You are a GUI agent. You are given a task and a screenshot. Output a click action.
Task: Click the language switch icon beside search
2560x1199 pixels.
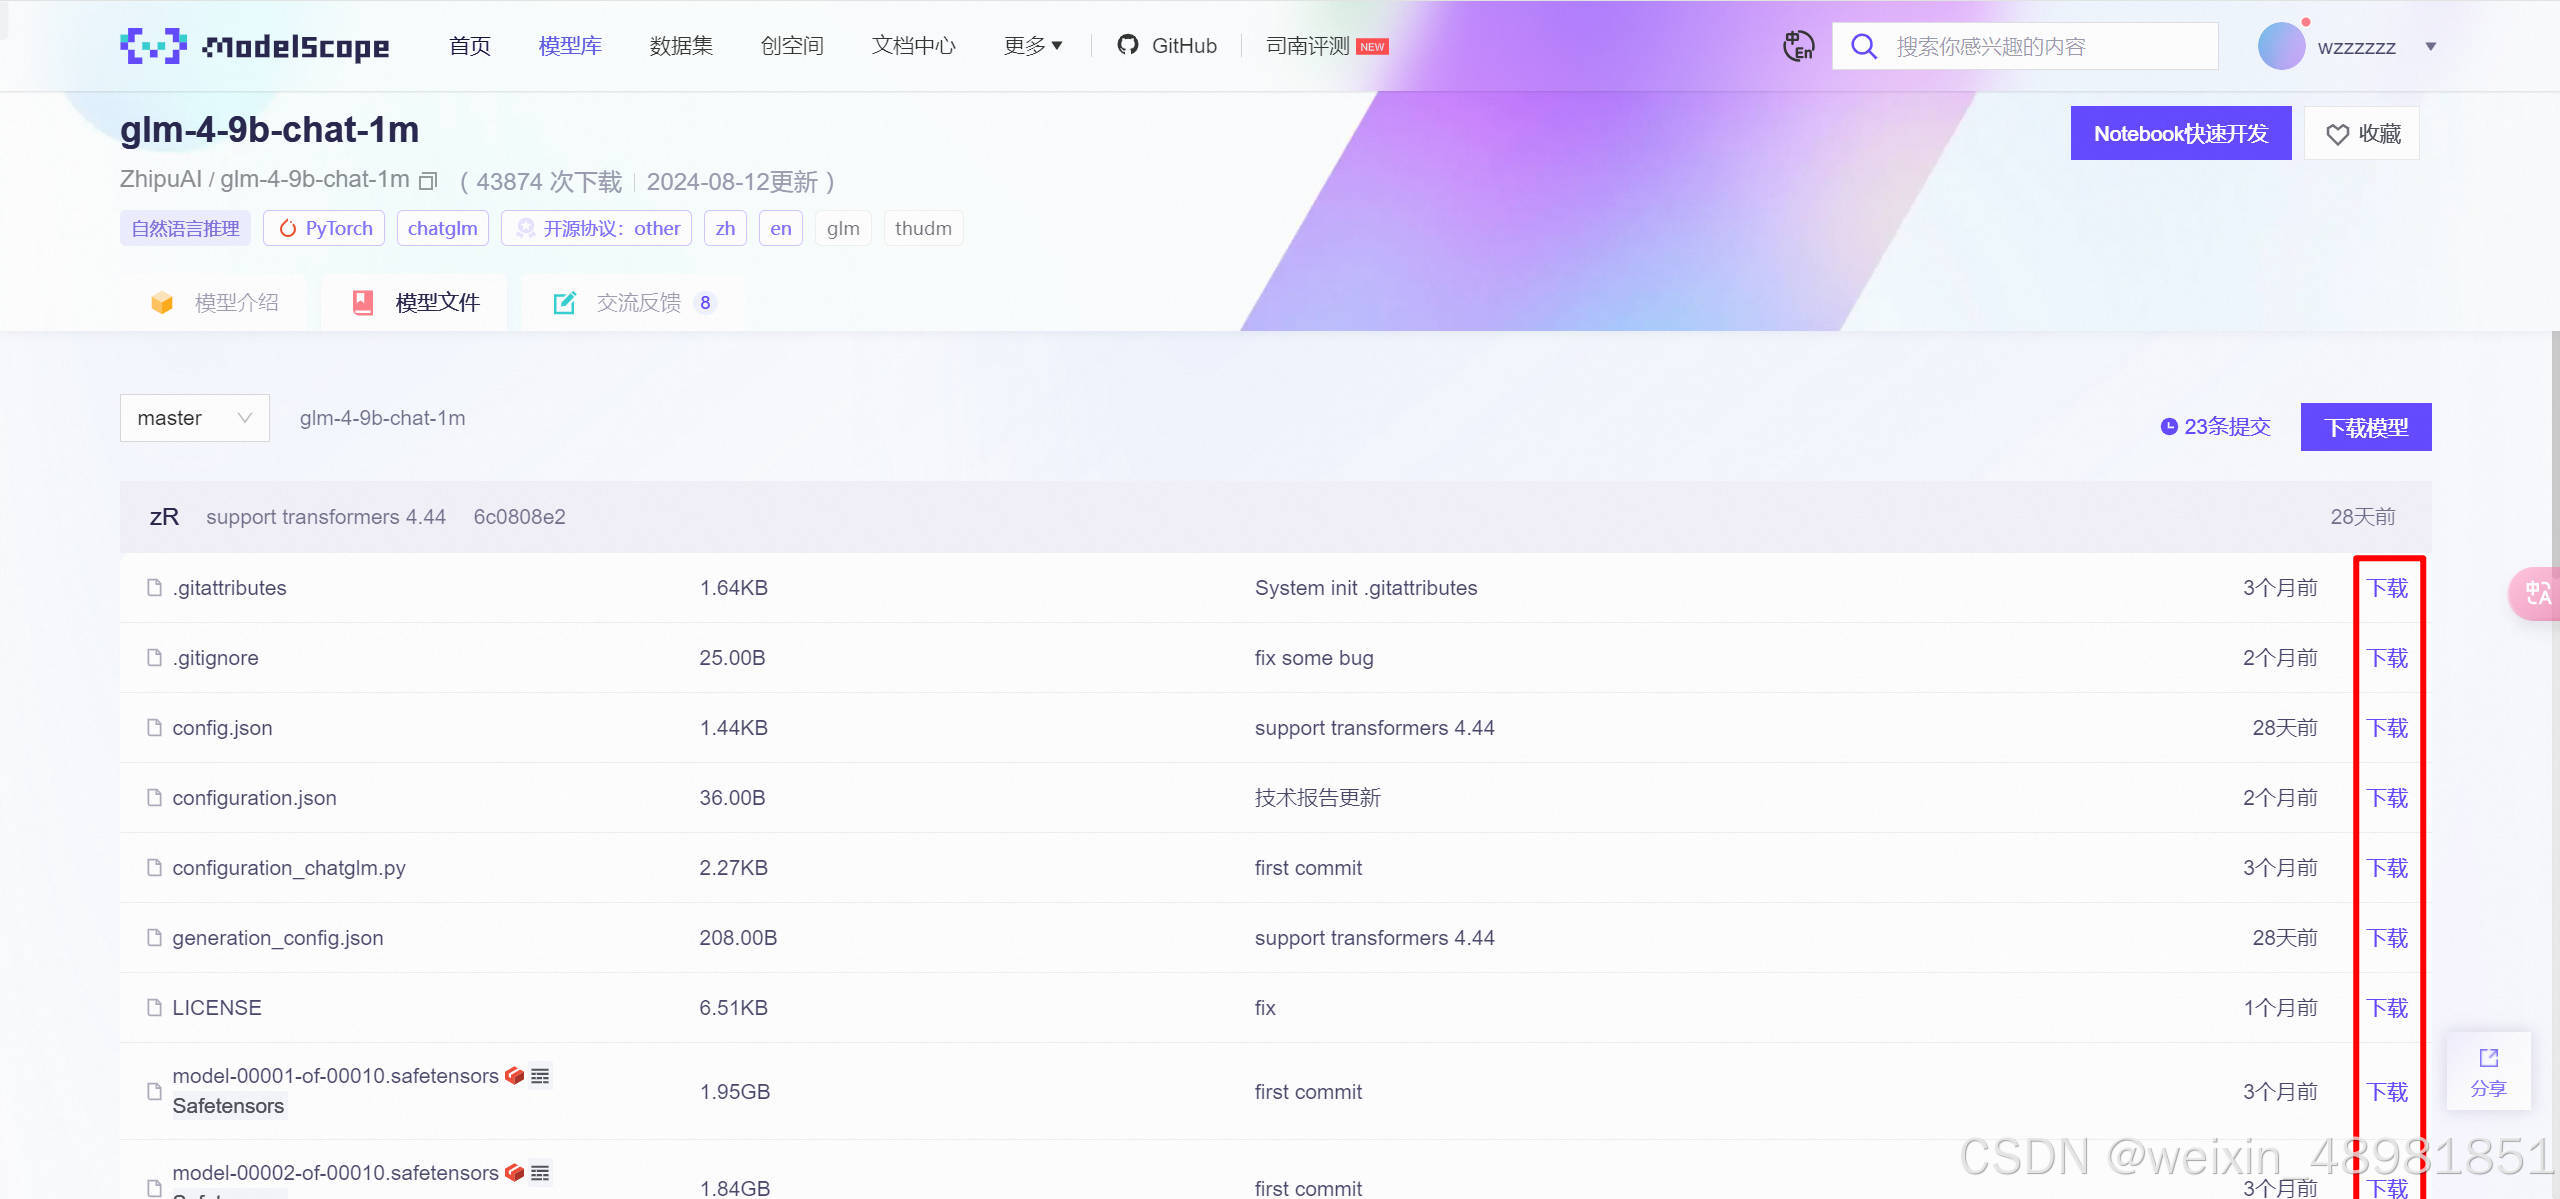[1798, 46]
